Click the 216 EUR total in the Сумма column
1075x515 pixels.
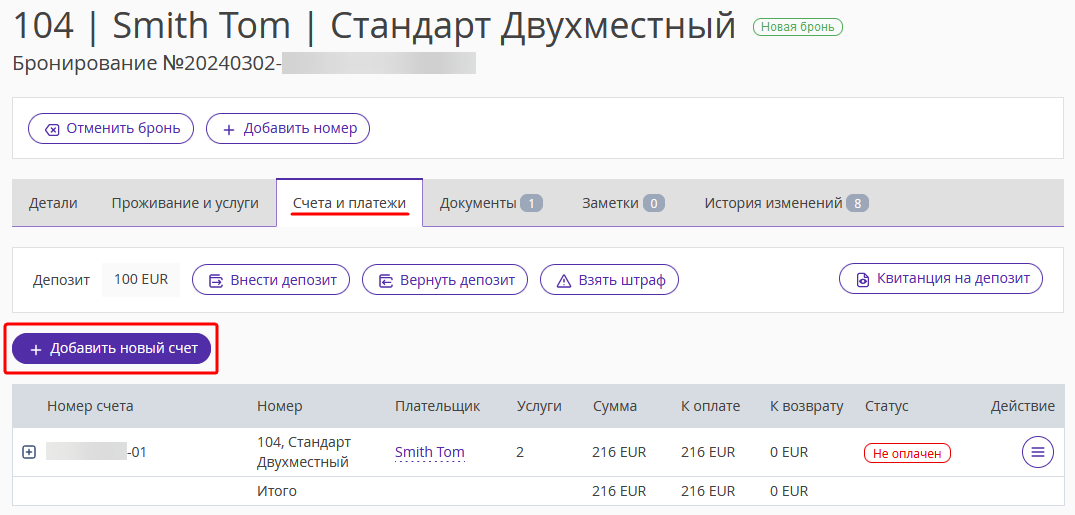(x=619, y=491)
